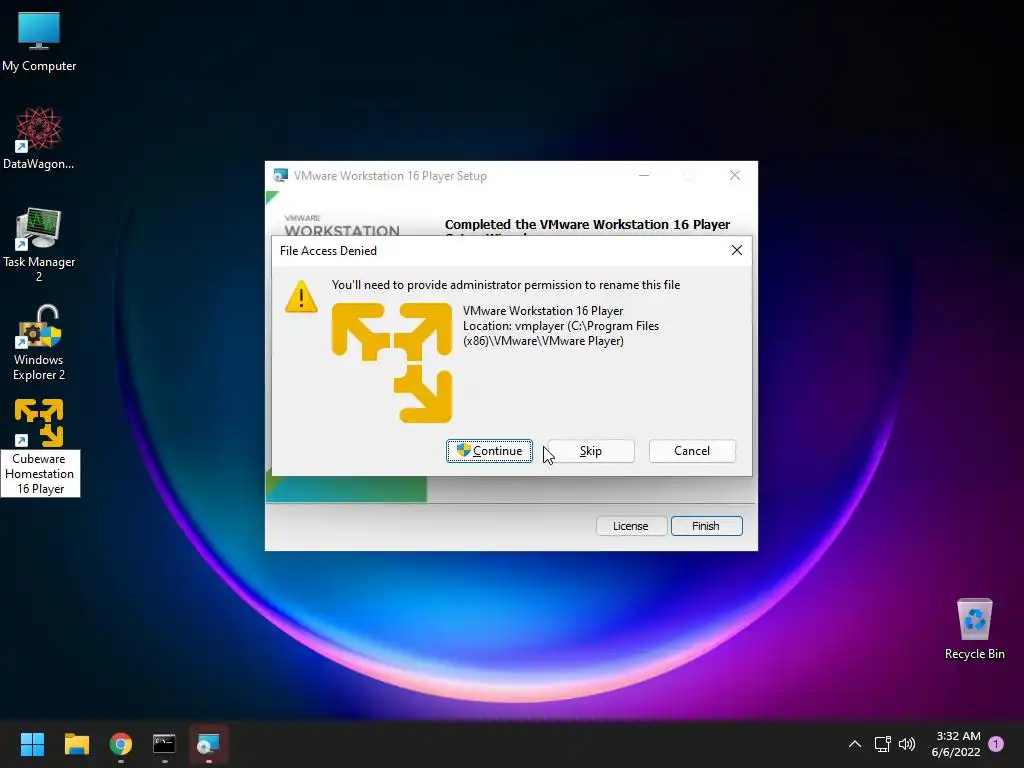
Task: Open the Command Prompt taskbar icon
Action: click(164, 744)
